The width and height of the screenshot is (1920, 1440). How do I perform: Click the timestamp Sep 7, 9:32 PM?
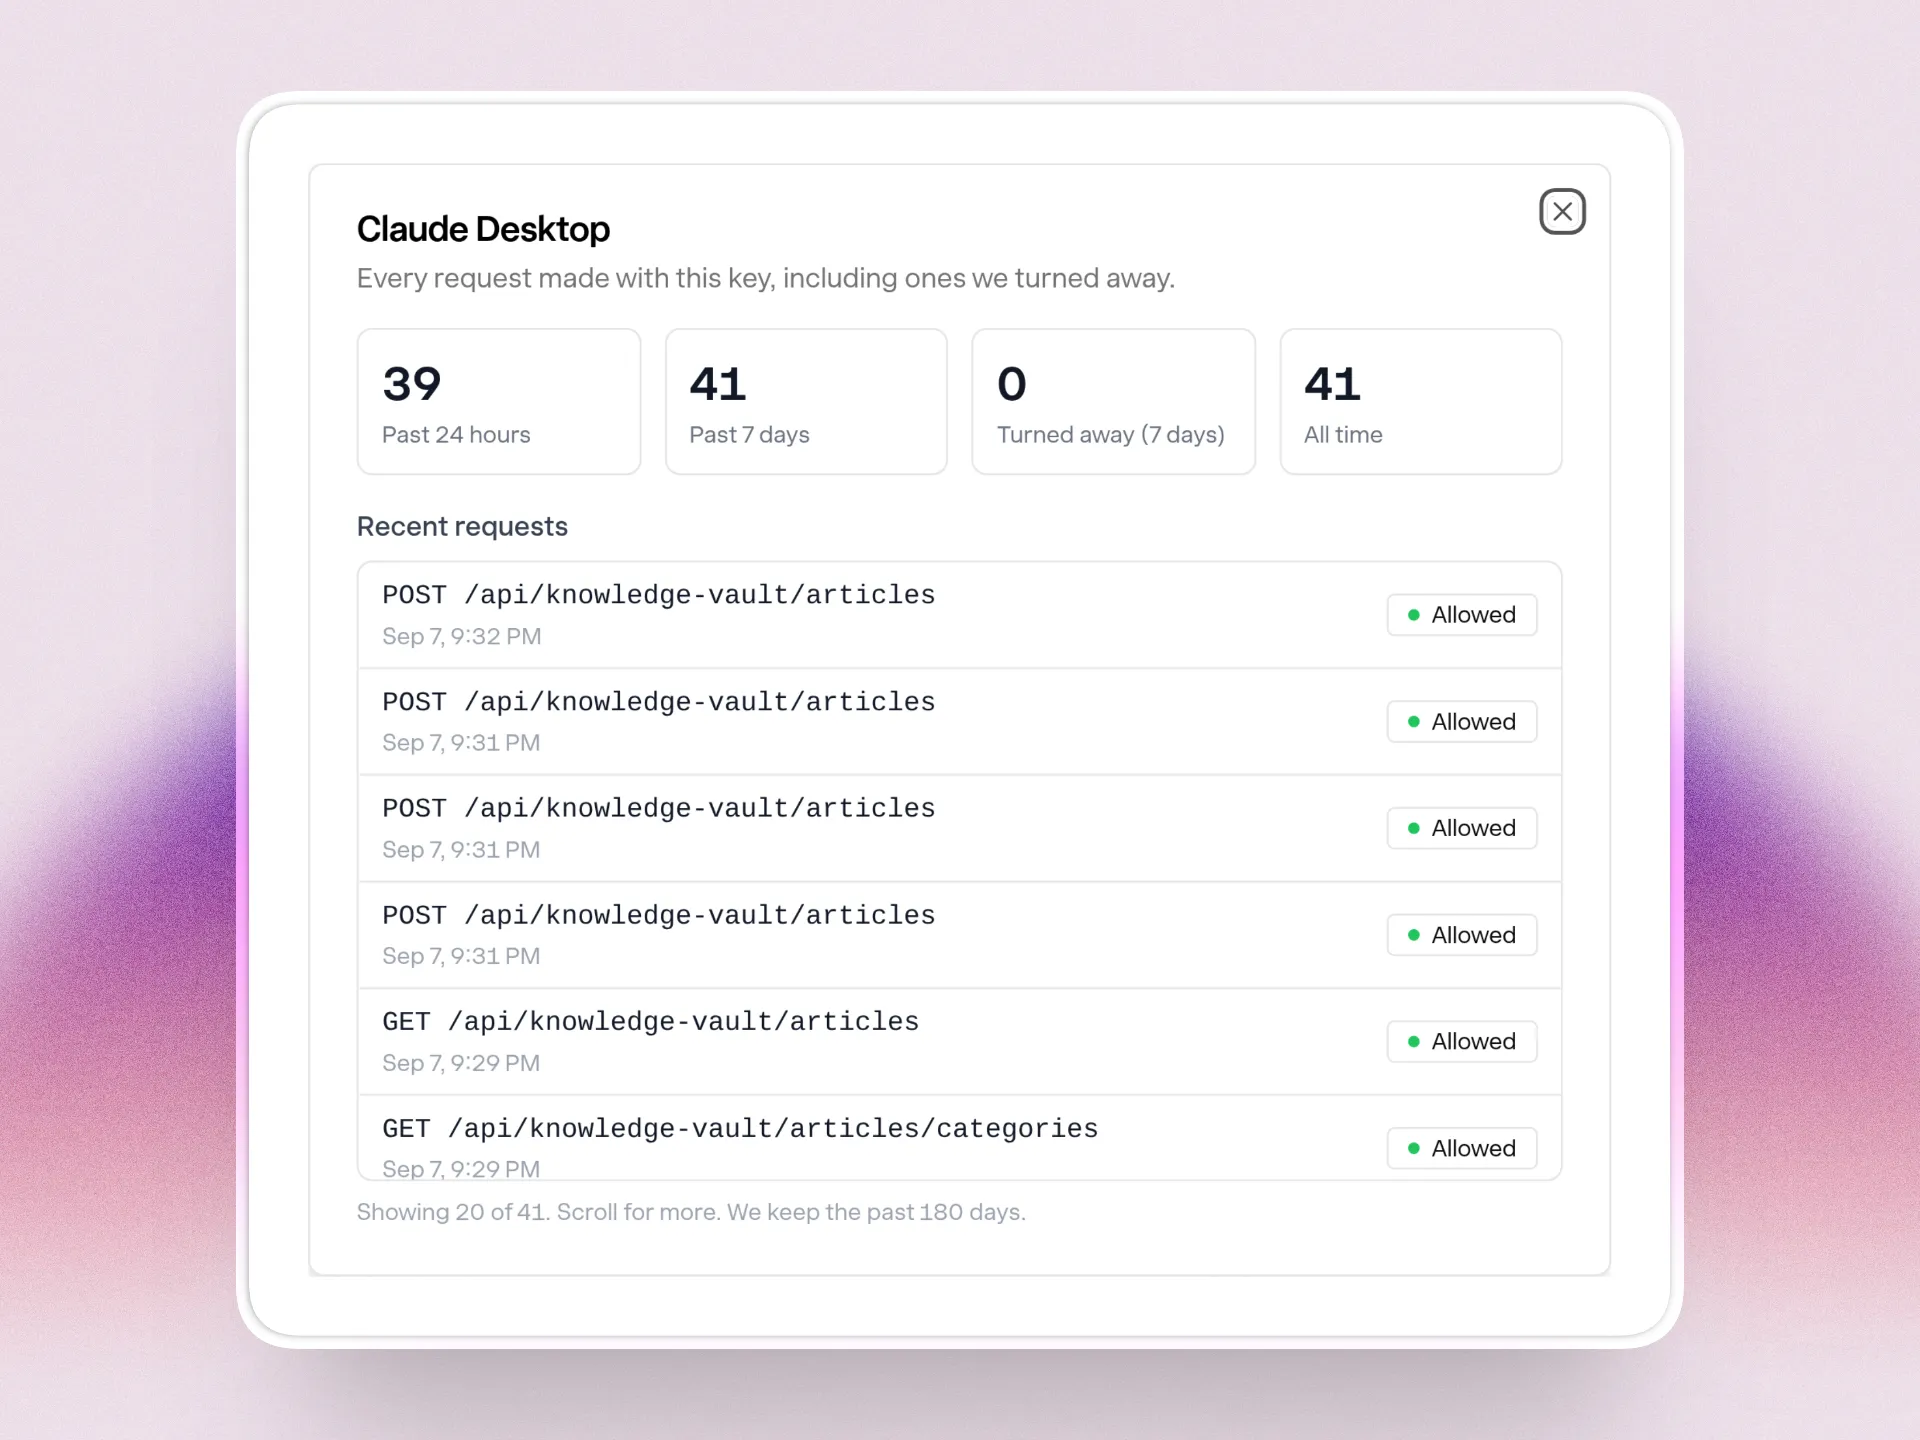coord(462,636)
